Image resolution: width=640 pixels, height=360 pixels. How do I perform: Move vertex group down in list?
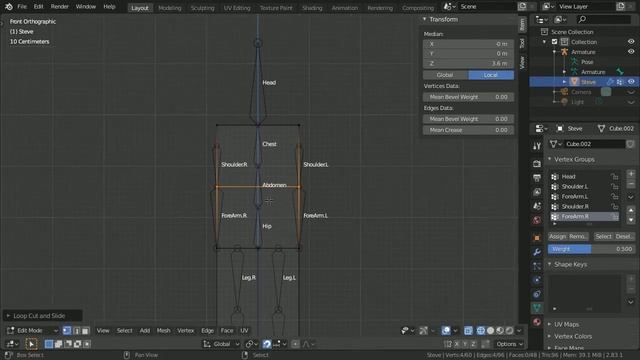coord(631,220)
